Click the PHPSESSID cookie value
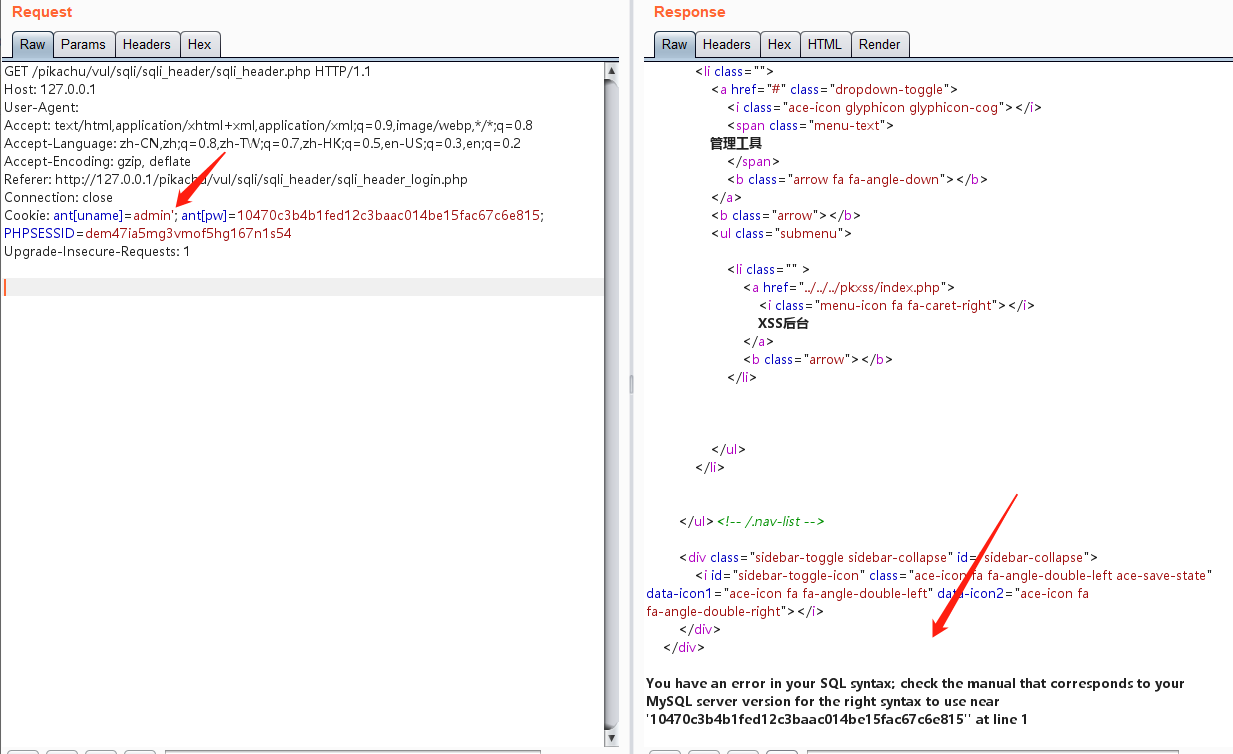The width and height of the screenshot is (1233, 754). pyautogui.click(x=188, y=233)
